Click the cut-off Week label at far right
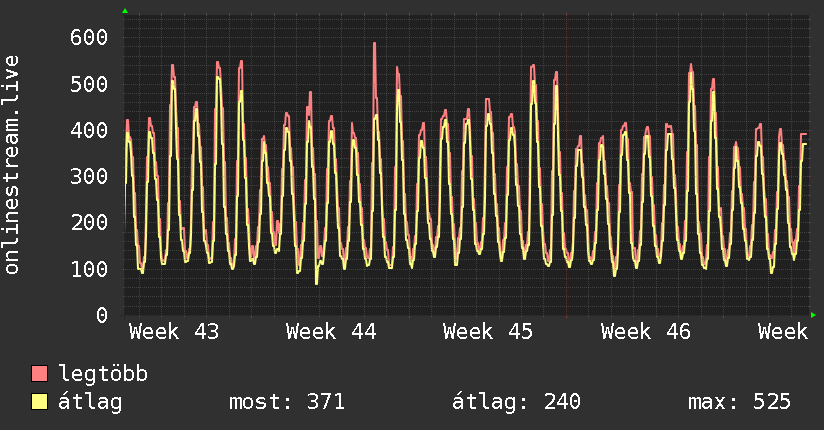Screen dimensions: 824x430 click(x=782, y=332)
